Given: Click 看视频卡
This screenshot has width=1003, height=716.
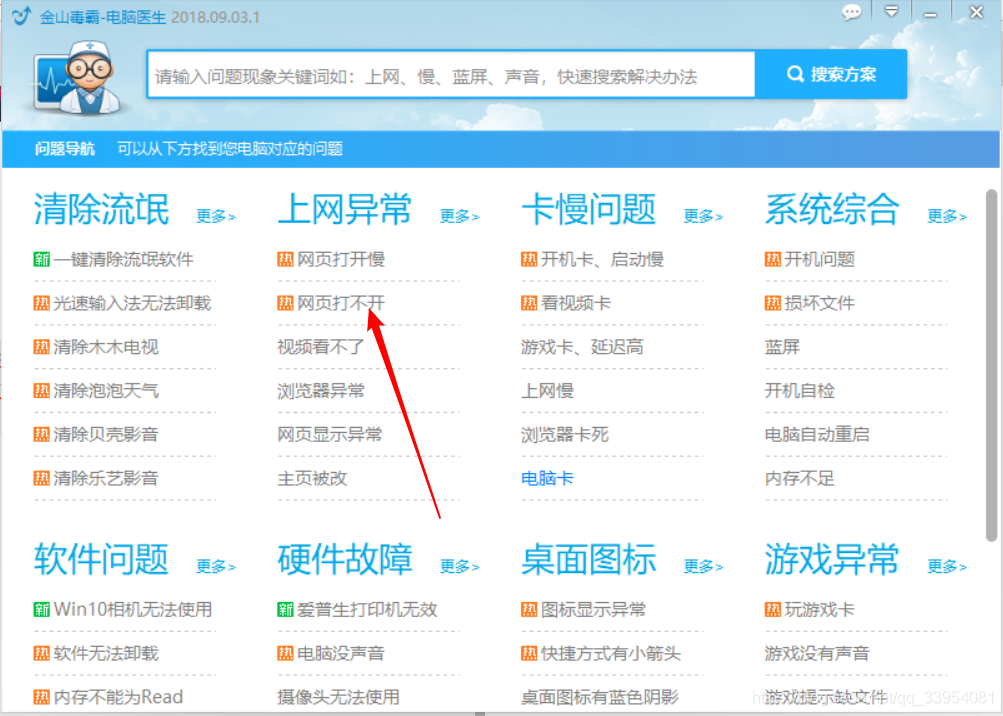Looking at the screenshot, I should click(x=576, y=303).
